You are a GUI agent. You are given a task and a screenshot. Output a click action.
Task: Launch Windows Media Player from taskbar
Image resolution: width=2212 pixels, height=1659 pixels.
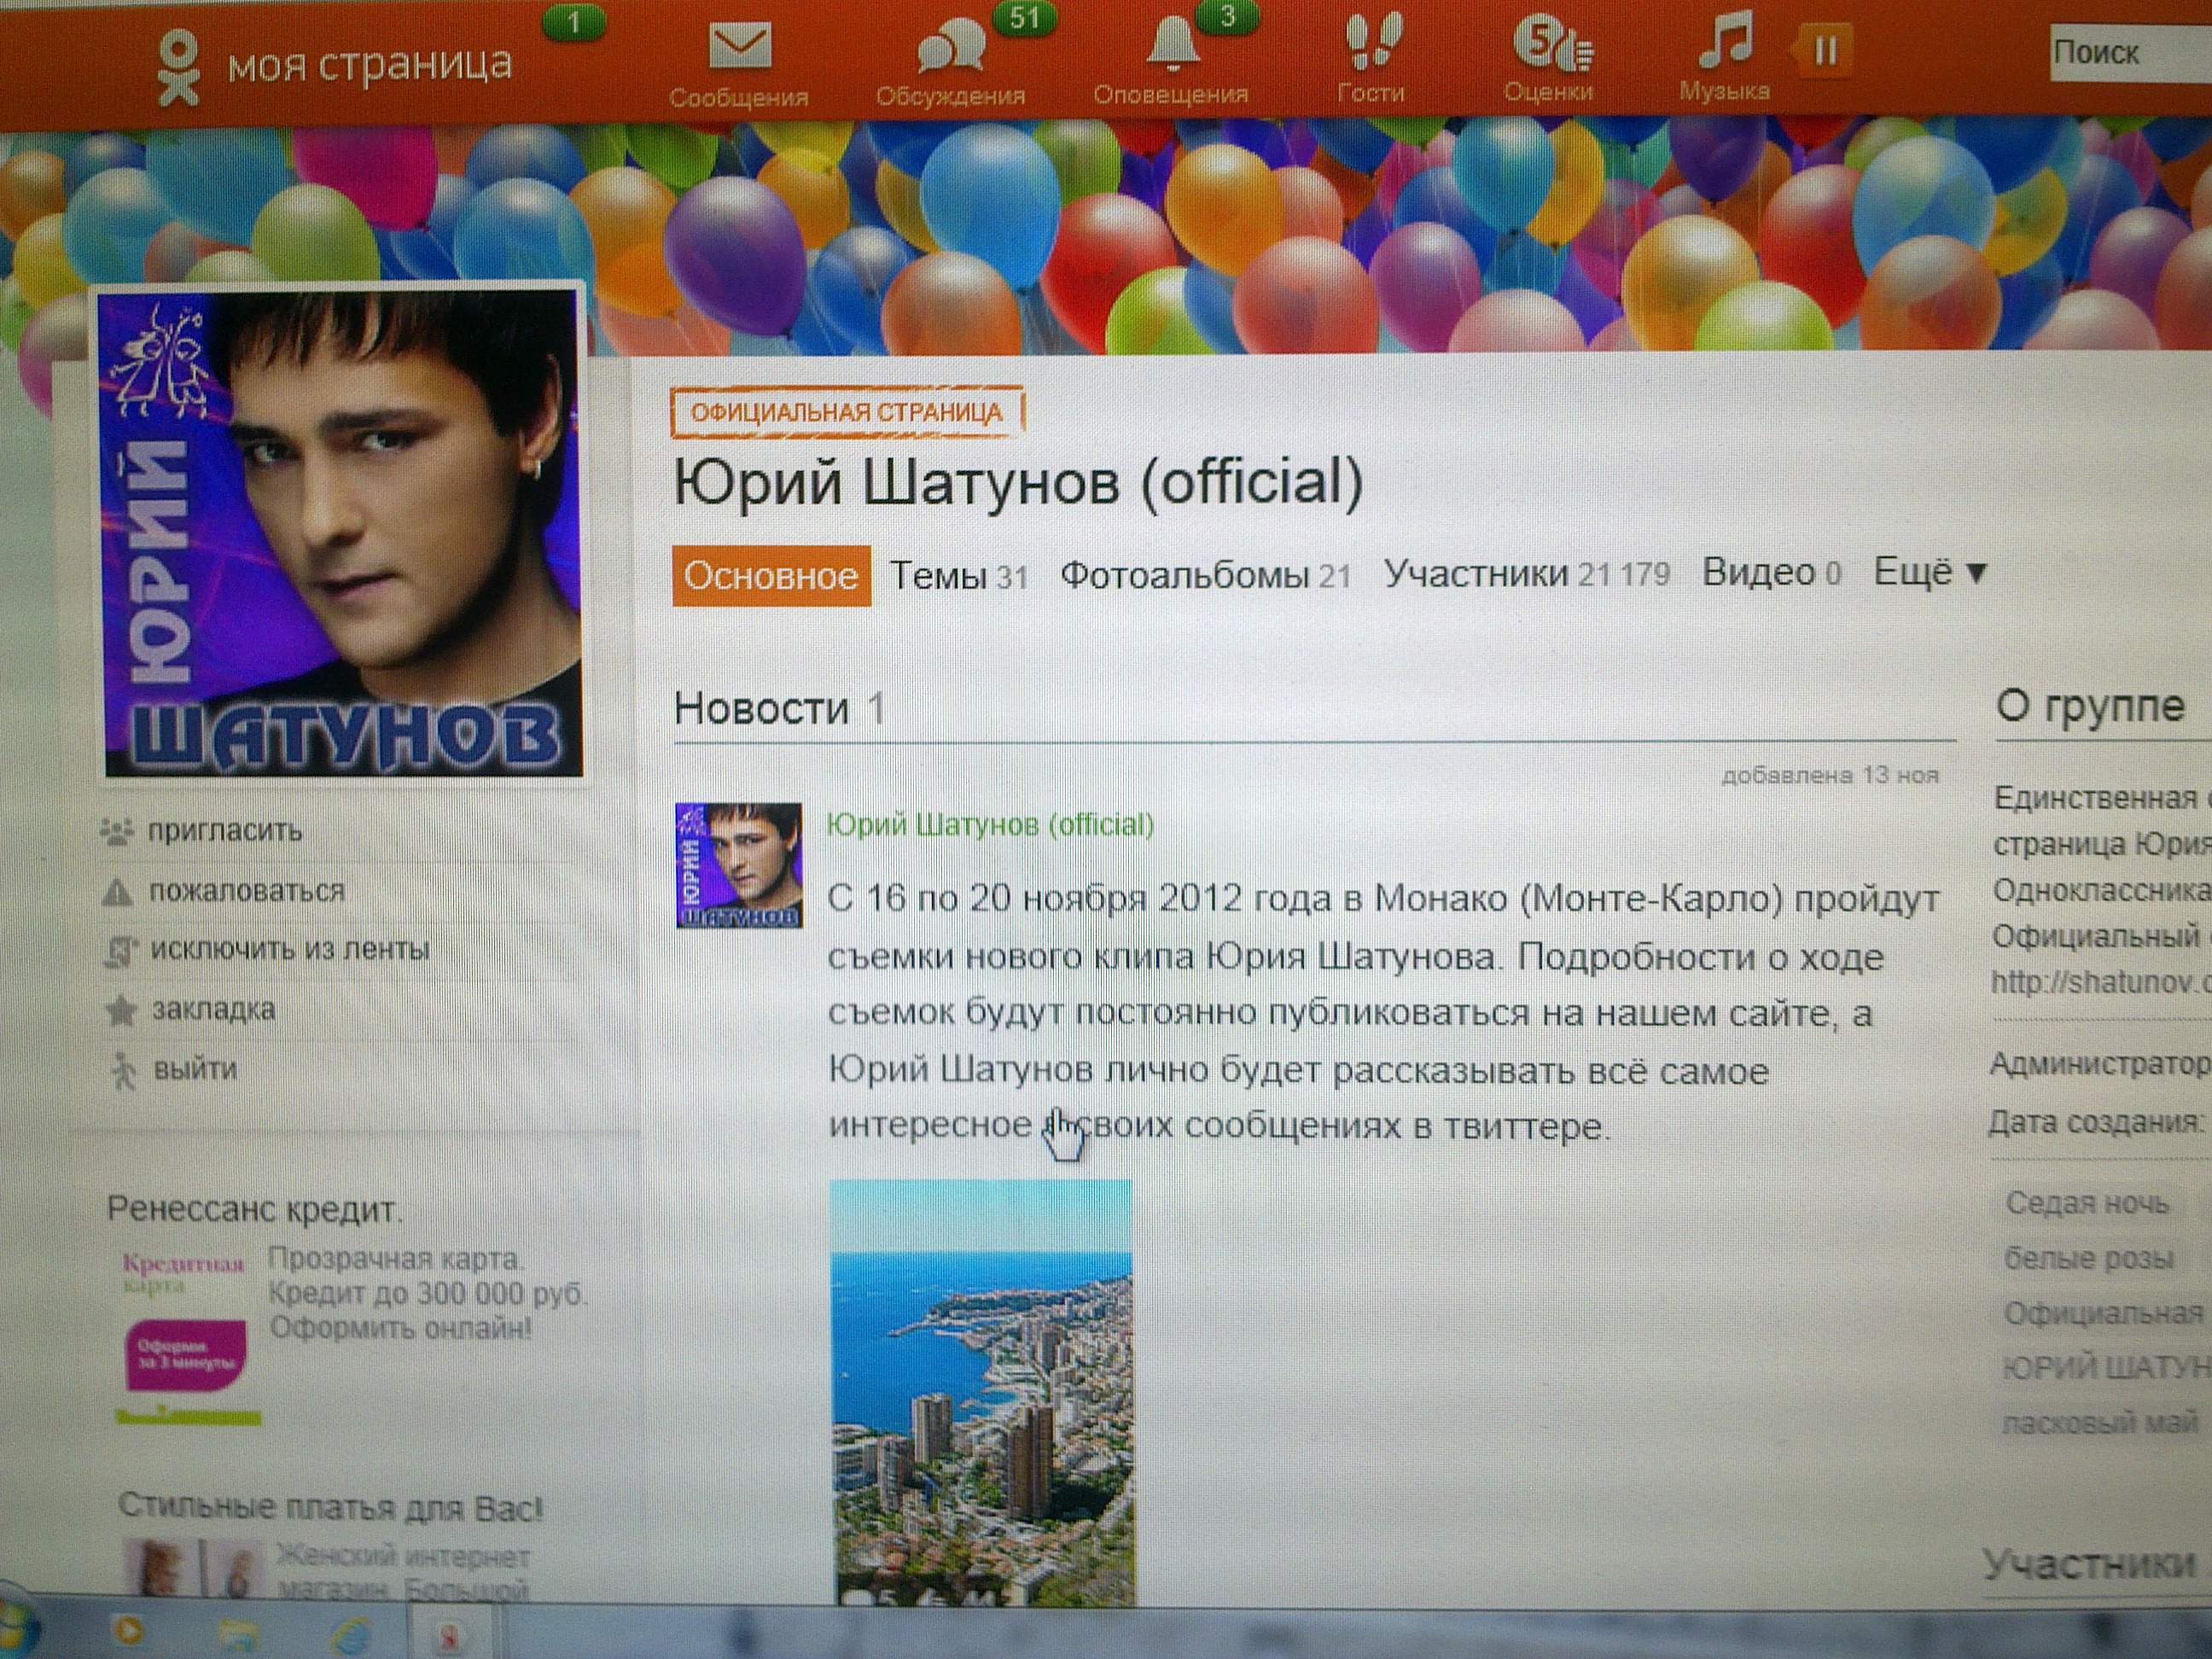coord(129,1631)
